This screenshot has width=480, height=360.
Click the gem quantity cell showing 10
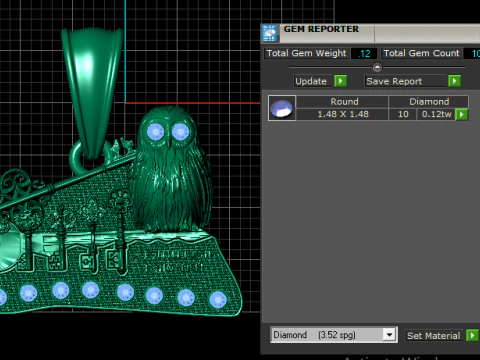403,114
